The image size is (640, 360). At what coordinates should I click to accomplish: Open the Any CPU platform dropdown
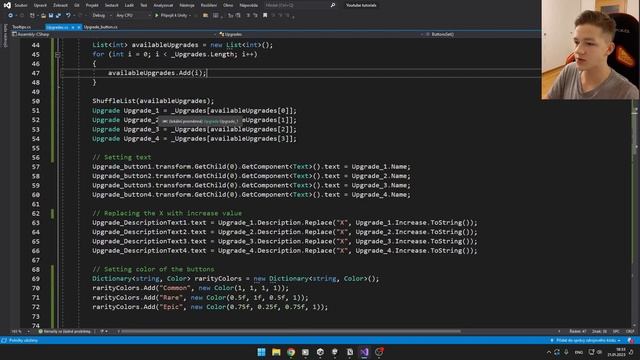[x=133, y=16]
